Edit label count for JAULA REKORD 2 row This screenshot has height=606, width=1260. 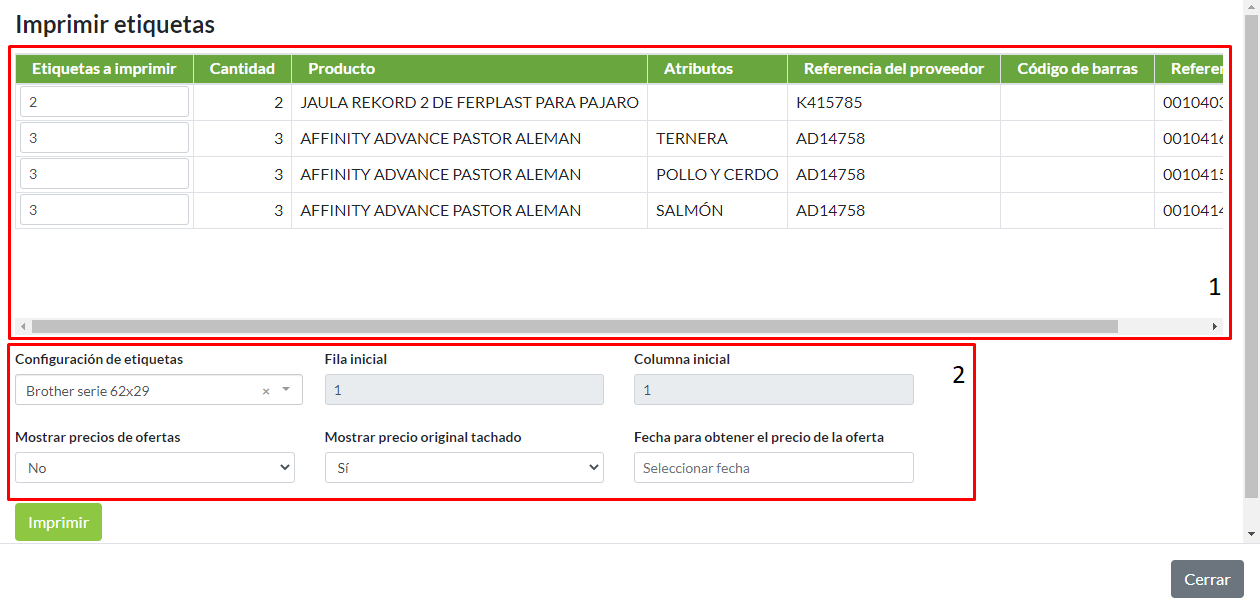(x=104, y=102)
